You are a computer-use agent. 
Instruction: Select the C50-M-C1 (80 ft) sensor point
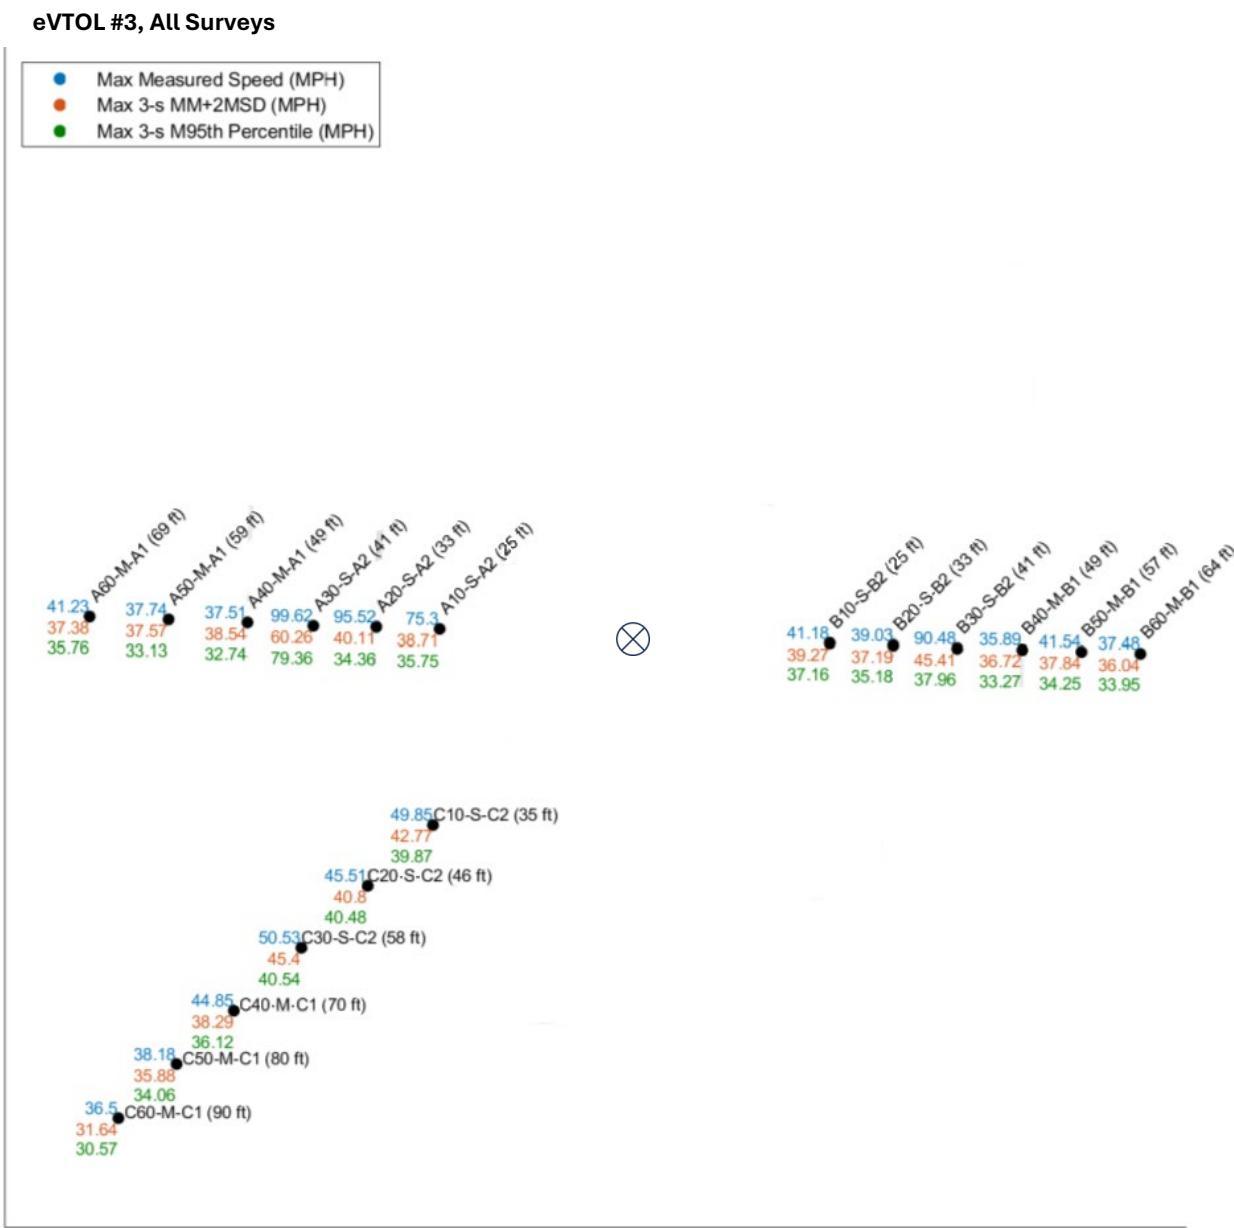[x=176, y=1063]
